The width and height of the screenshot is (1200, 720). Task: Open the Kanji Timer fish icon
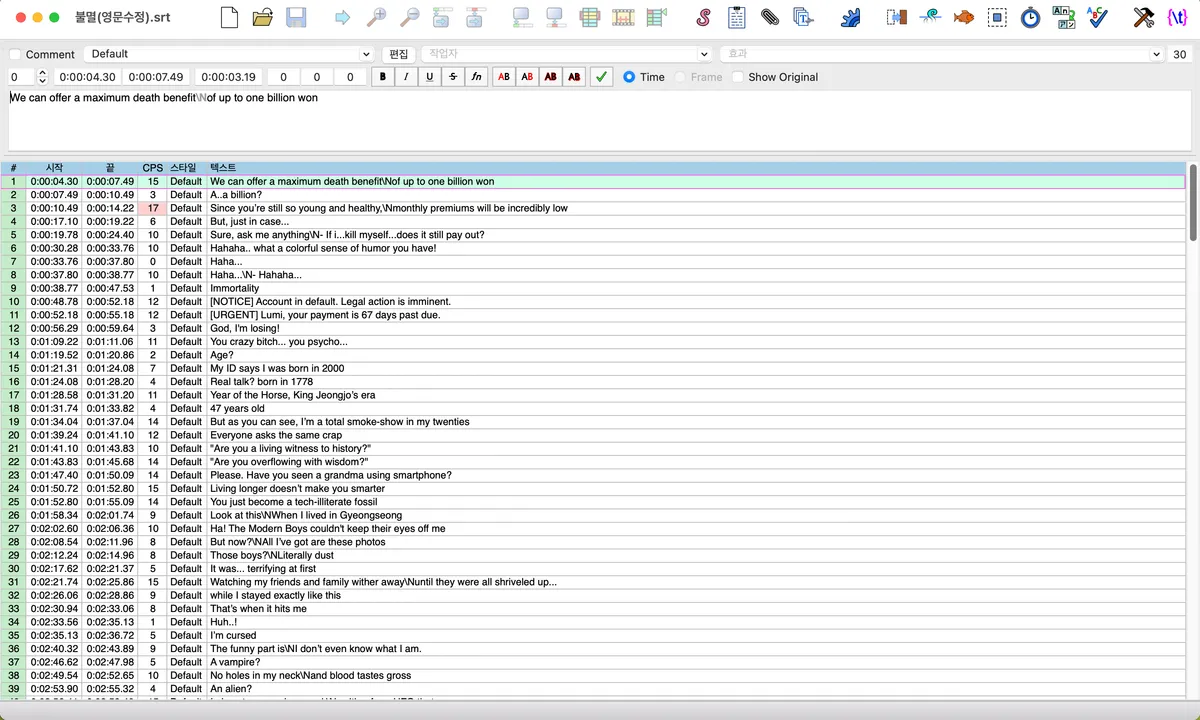click(x=964, y=17)
